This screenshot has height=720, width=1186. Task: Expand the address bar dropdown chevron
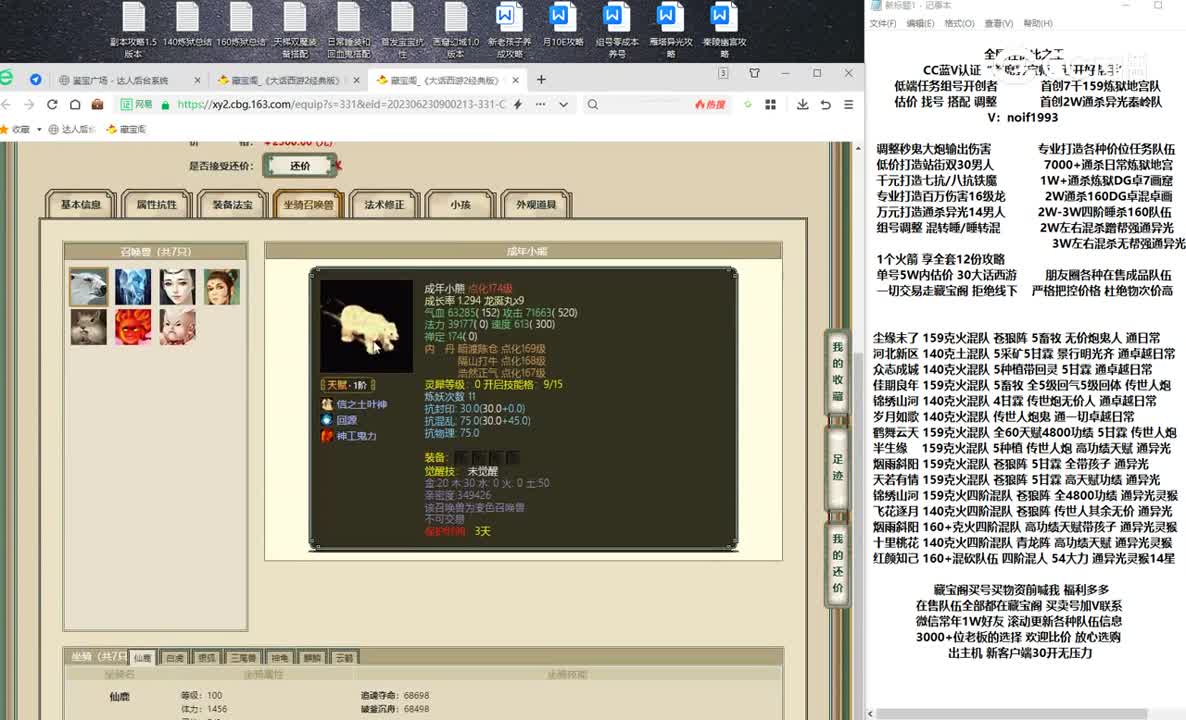[564, 104]
